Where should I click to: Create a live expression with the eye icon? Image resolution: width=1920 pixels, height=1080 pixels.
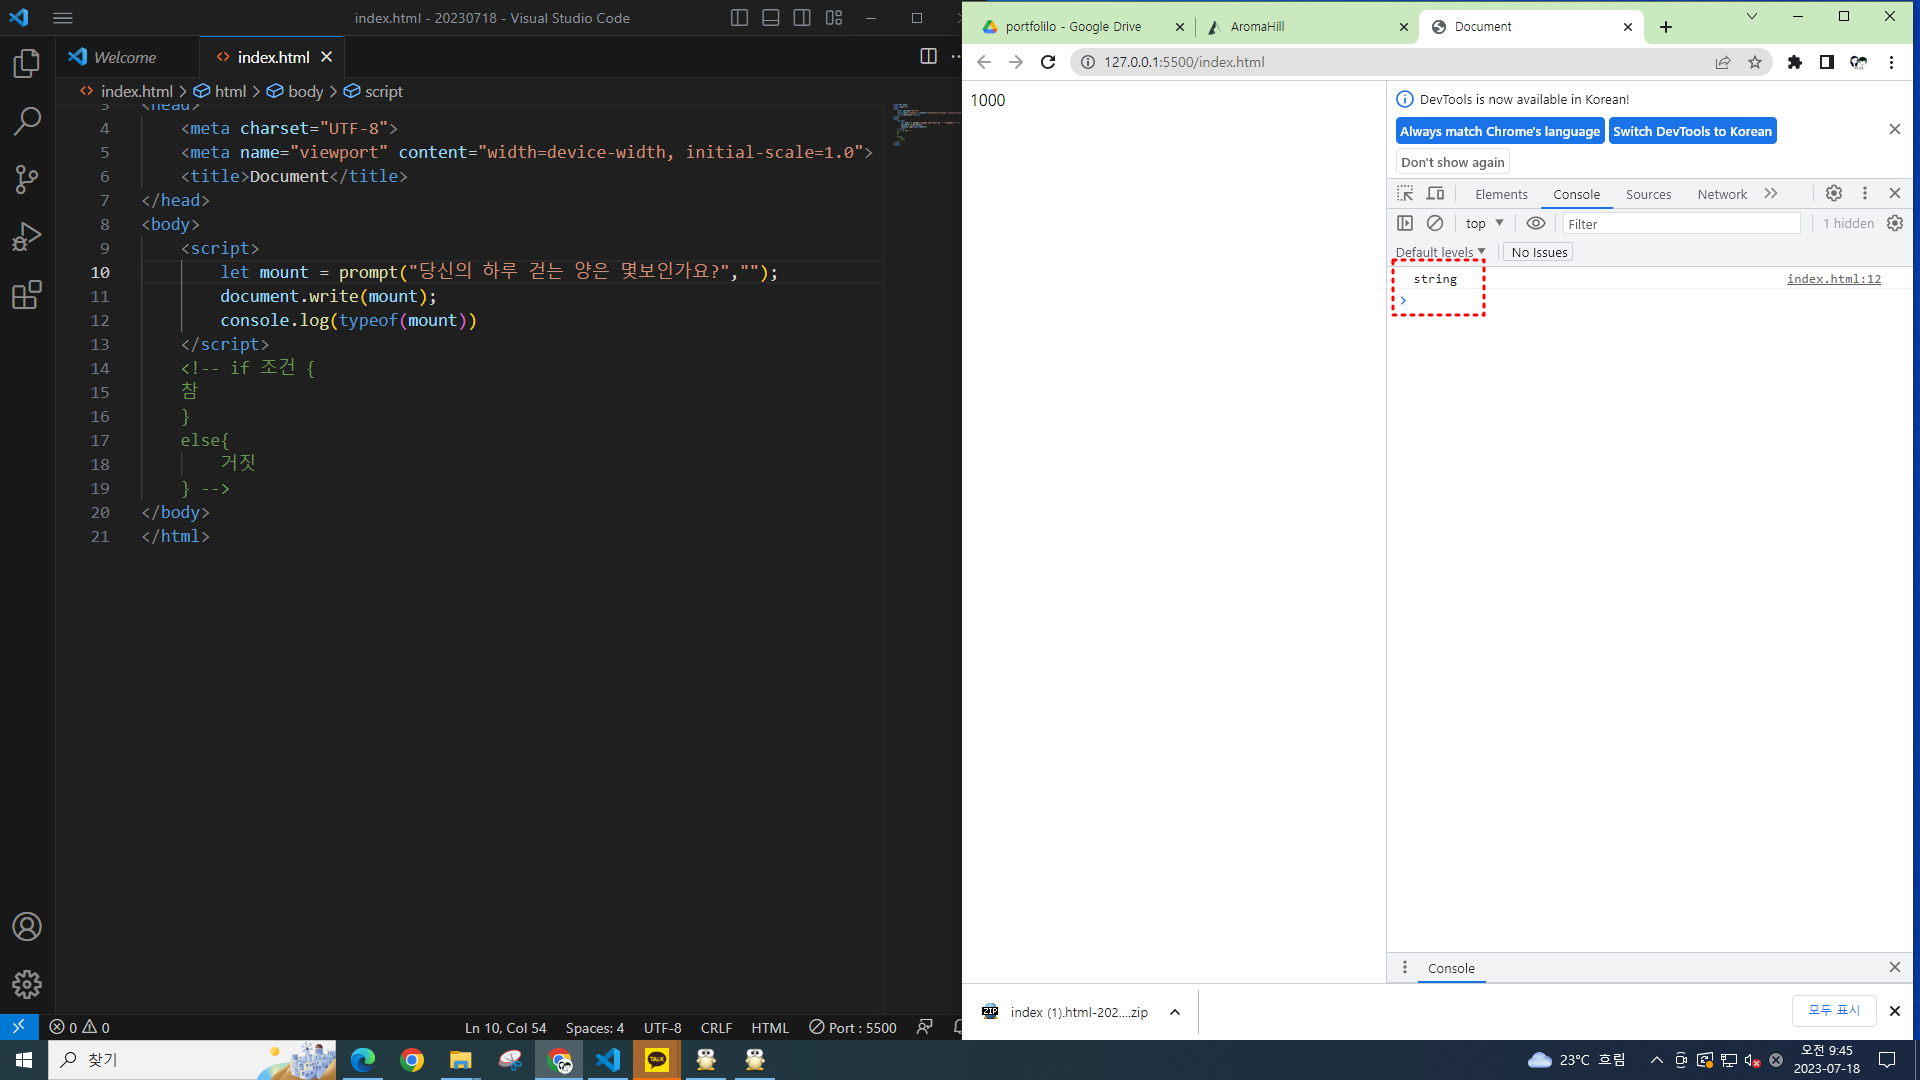tap(1536, 224)
